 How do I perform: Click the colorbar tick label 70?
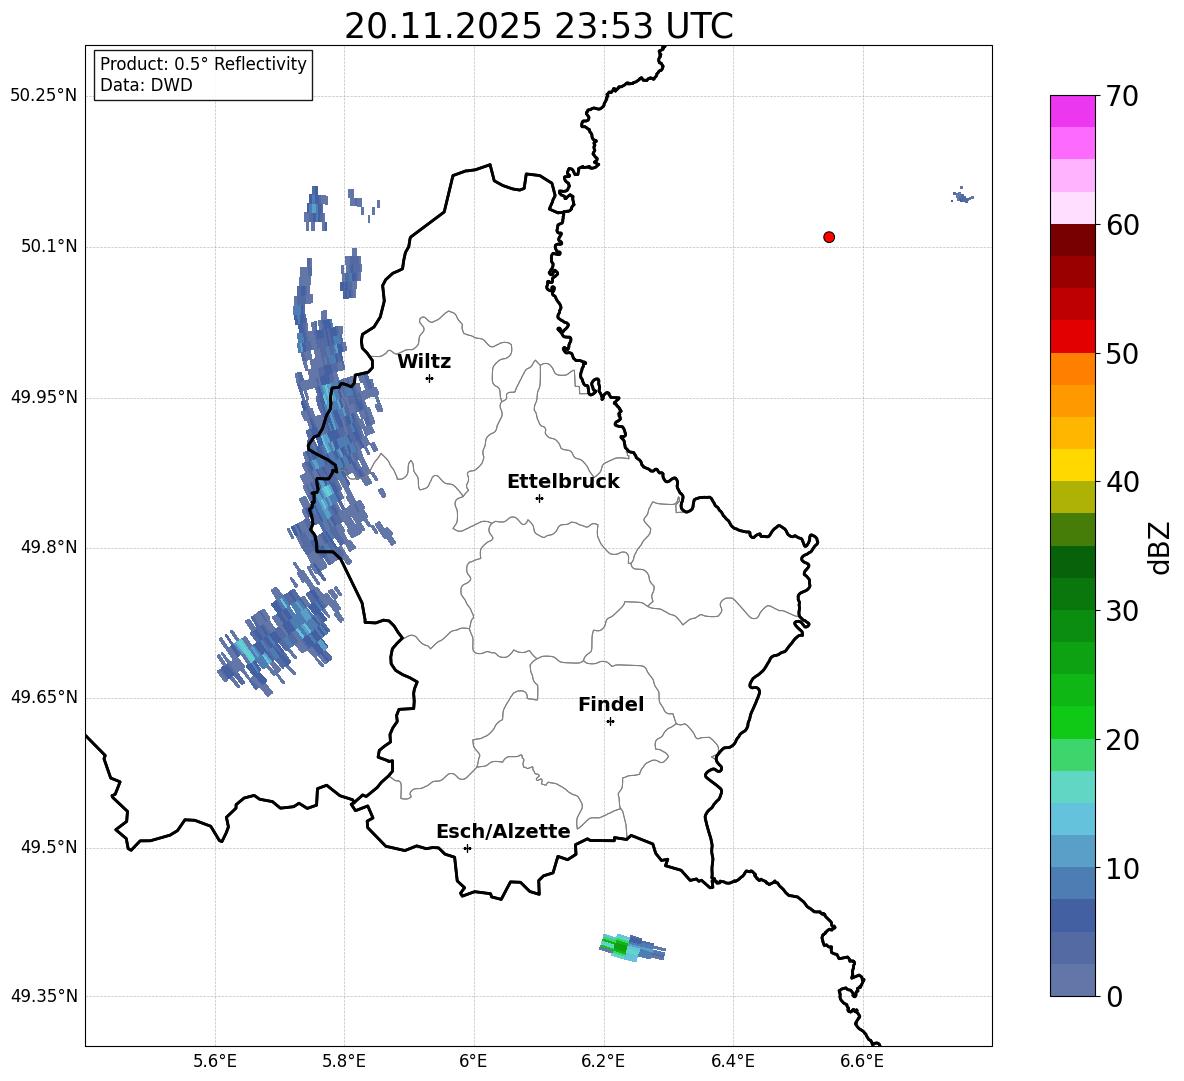point(1122,97)
